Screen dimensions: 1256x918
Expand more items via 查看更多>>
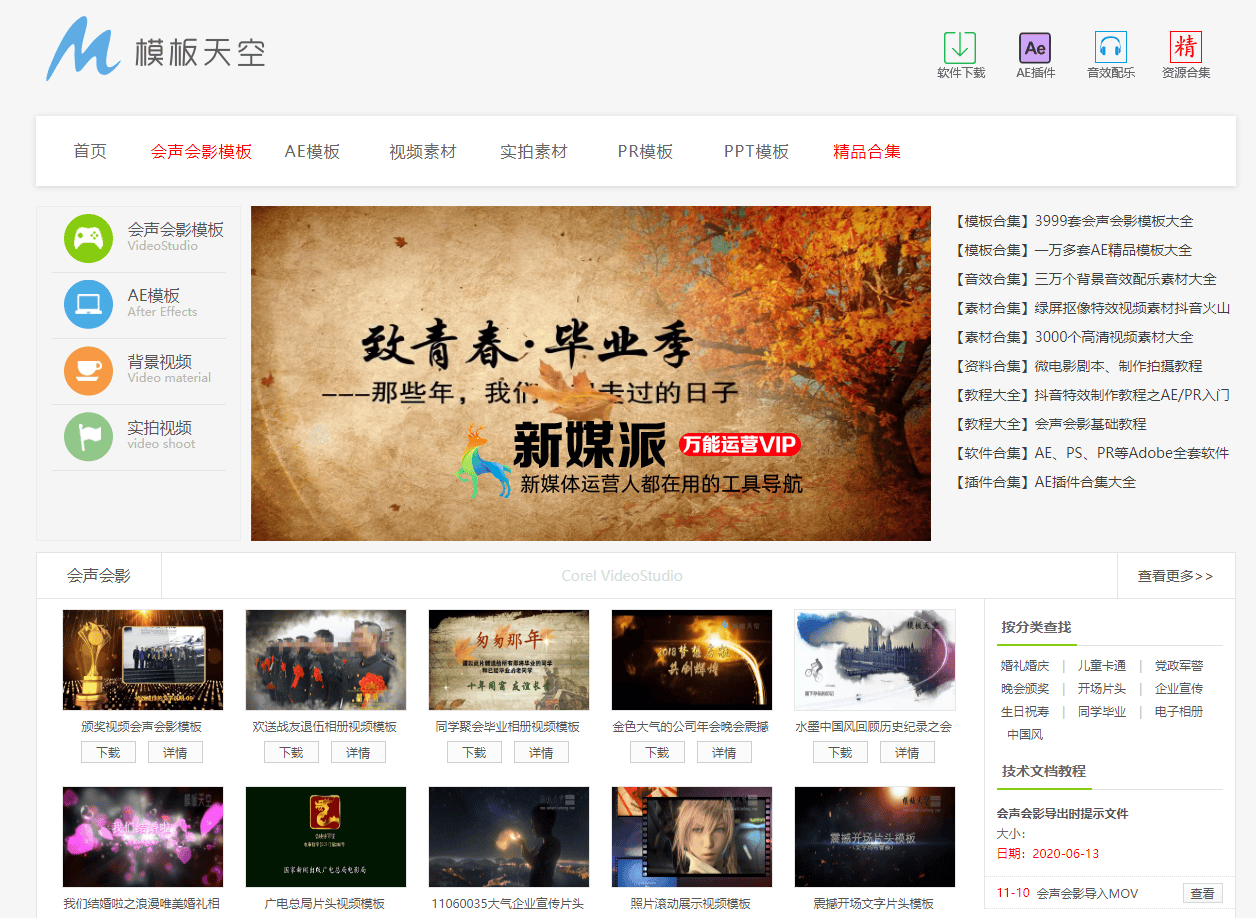[1175, 576]
